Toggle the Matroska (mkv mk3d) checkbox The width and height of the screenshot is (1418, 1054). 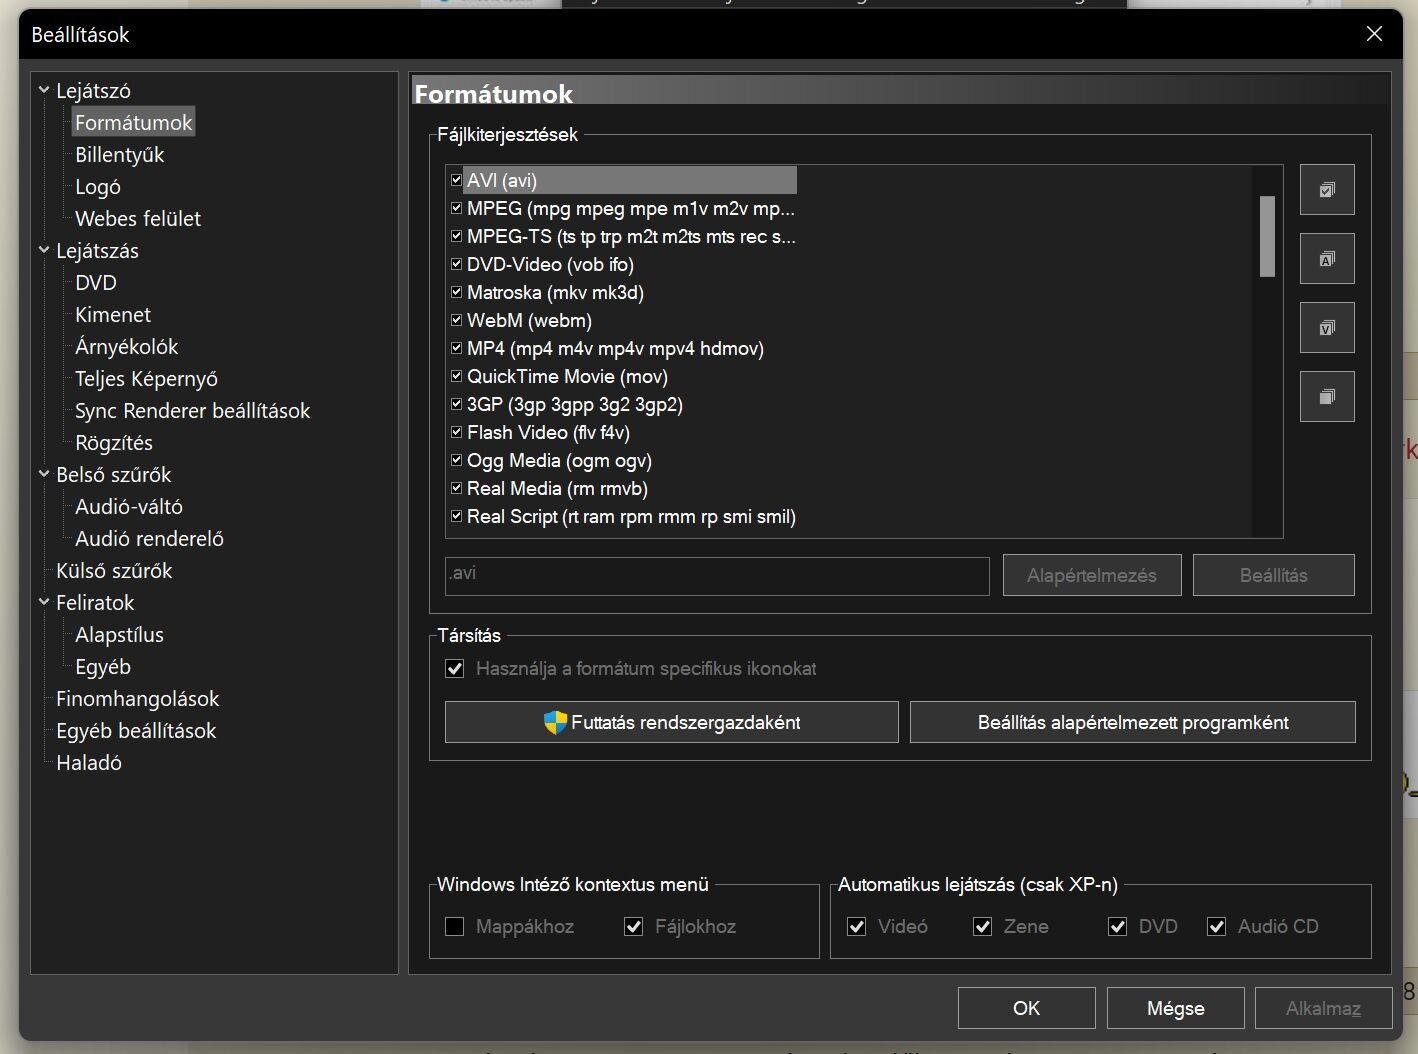456,292
